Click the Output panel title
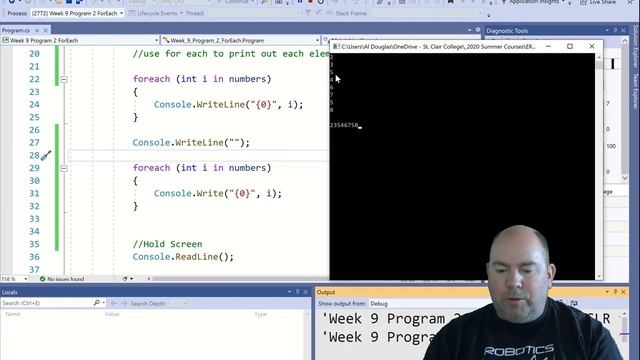Image resolution: width=640 pixels, height=360 pixels. click(x=326, y=292)
